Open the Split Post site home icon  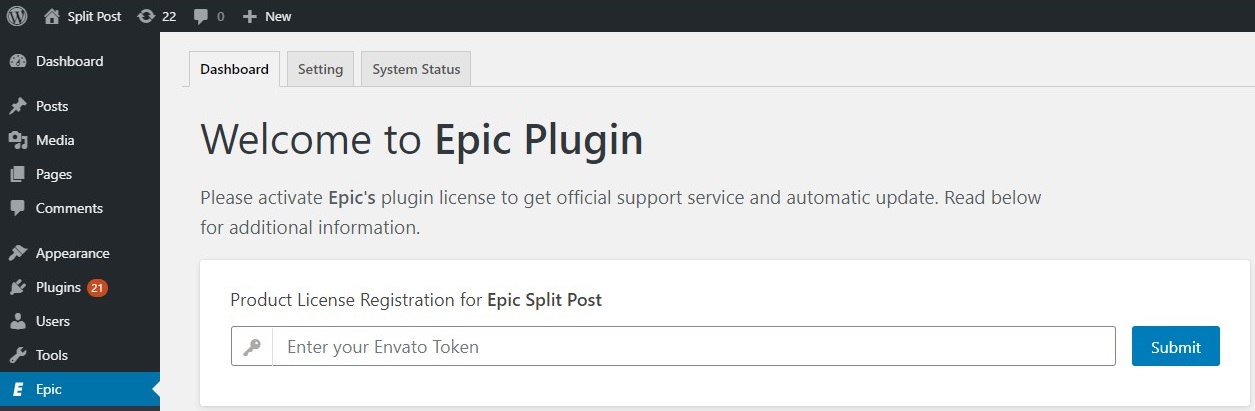point(52,16)
